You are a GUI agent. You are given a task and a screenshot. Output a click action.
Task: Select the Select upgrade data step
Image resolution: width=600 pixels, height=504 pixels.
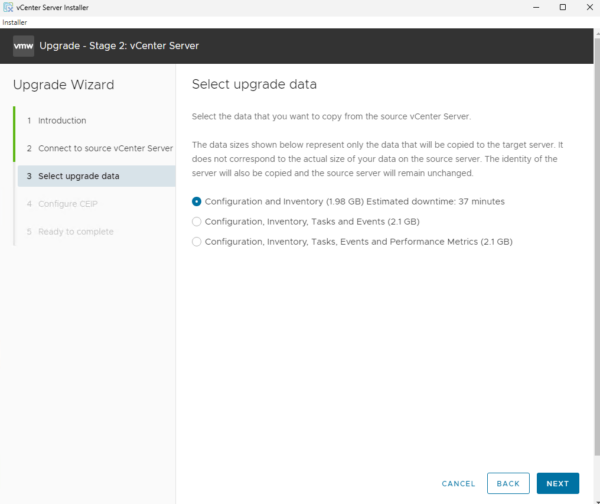96,176
